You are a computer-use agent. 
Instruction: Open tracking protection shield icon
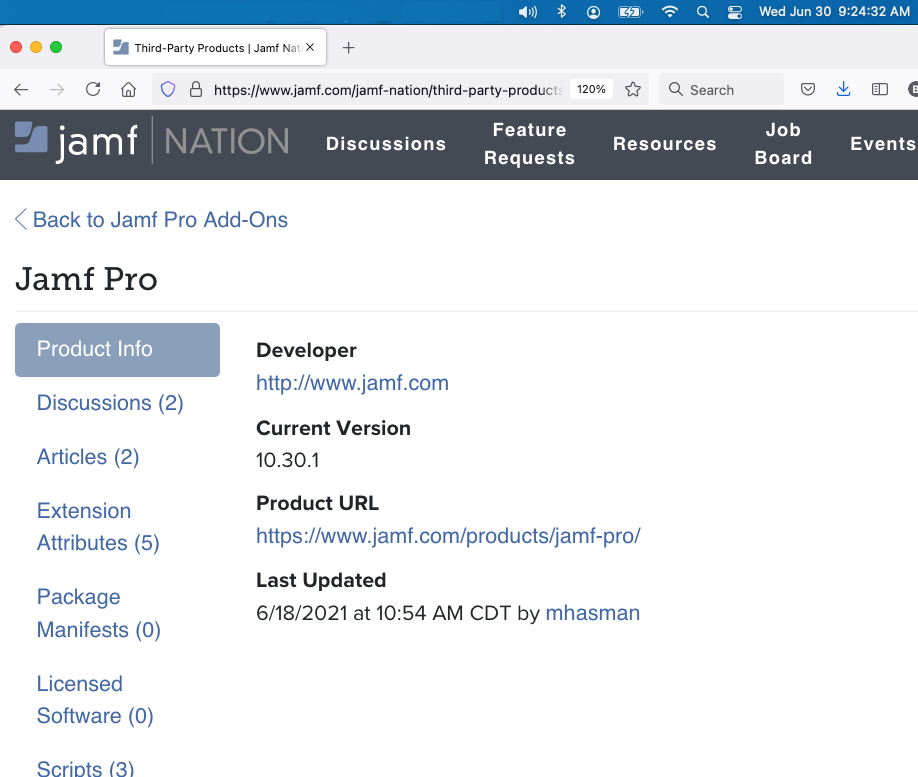[168, 90]
